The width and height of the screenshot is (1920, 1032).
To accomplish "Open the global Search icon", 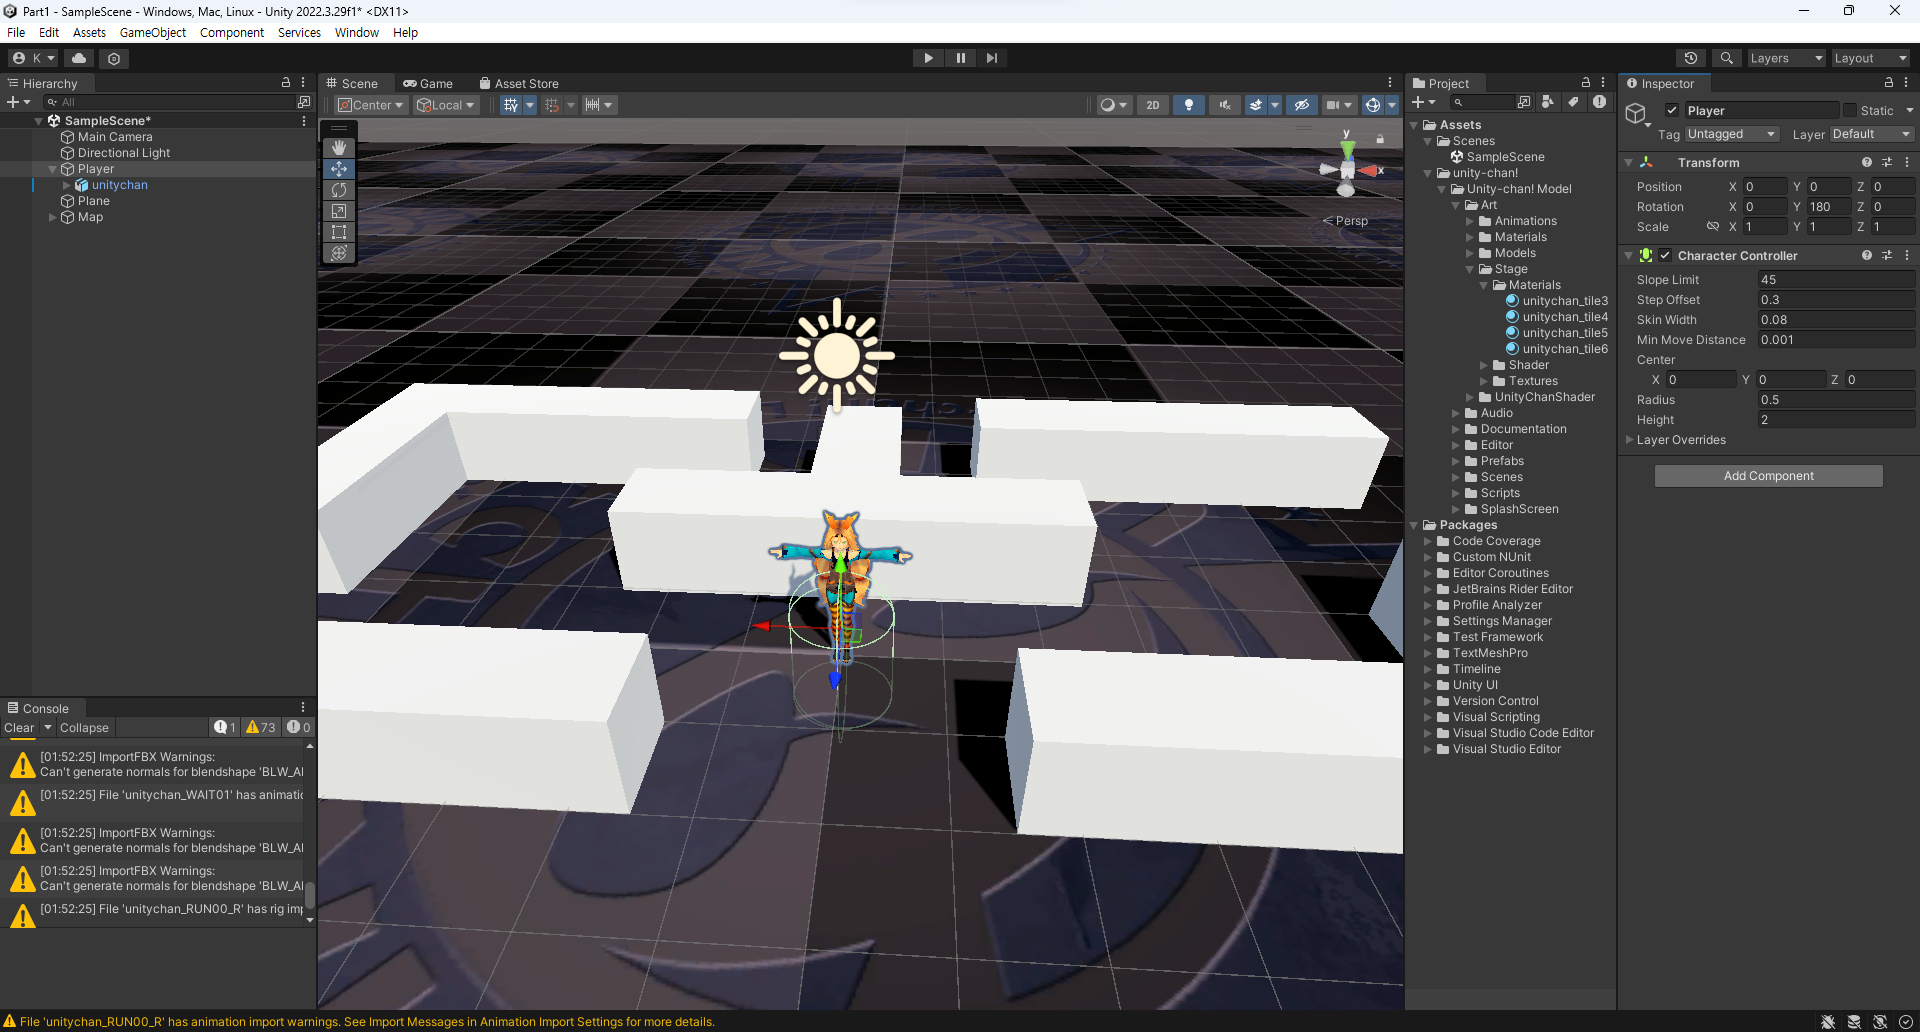I will tap(1726, 58).
